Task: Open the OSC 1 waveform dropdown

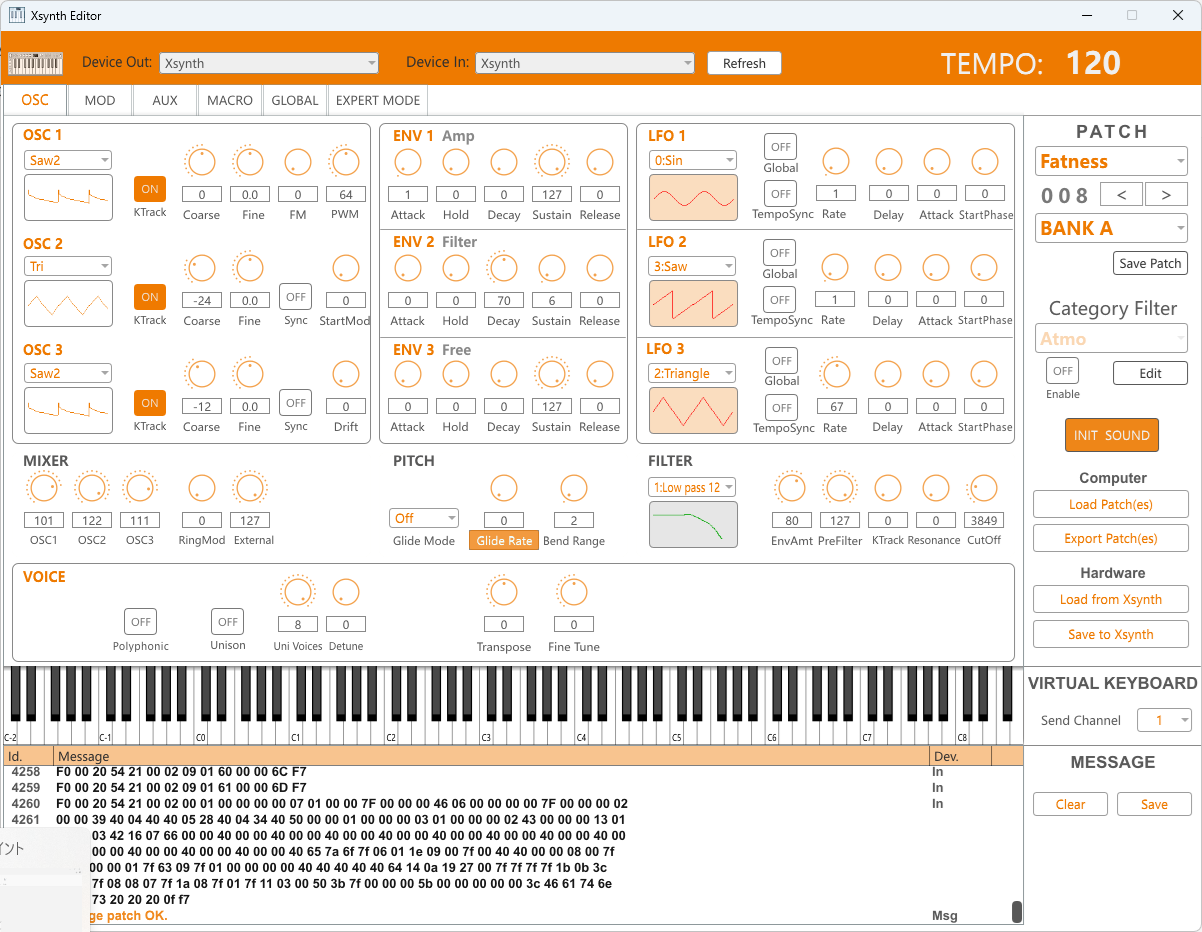Action: coord(68,160)
